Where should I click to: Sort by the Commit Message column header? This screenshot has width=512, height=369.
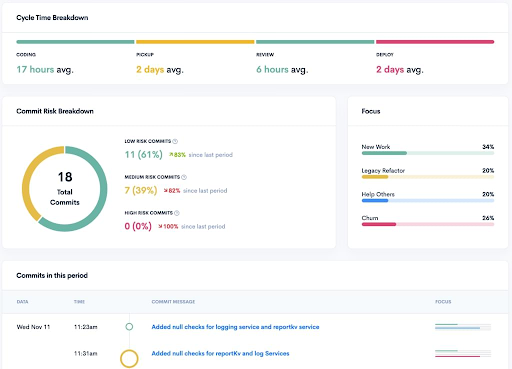click(x=173, y=302)
